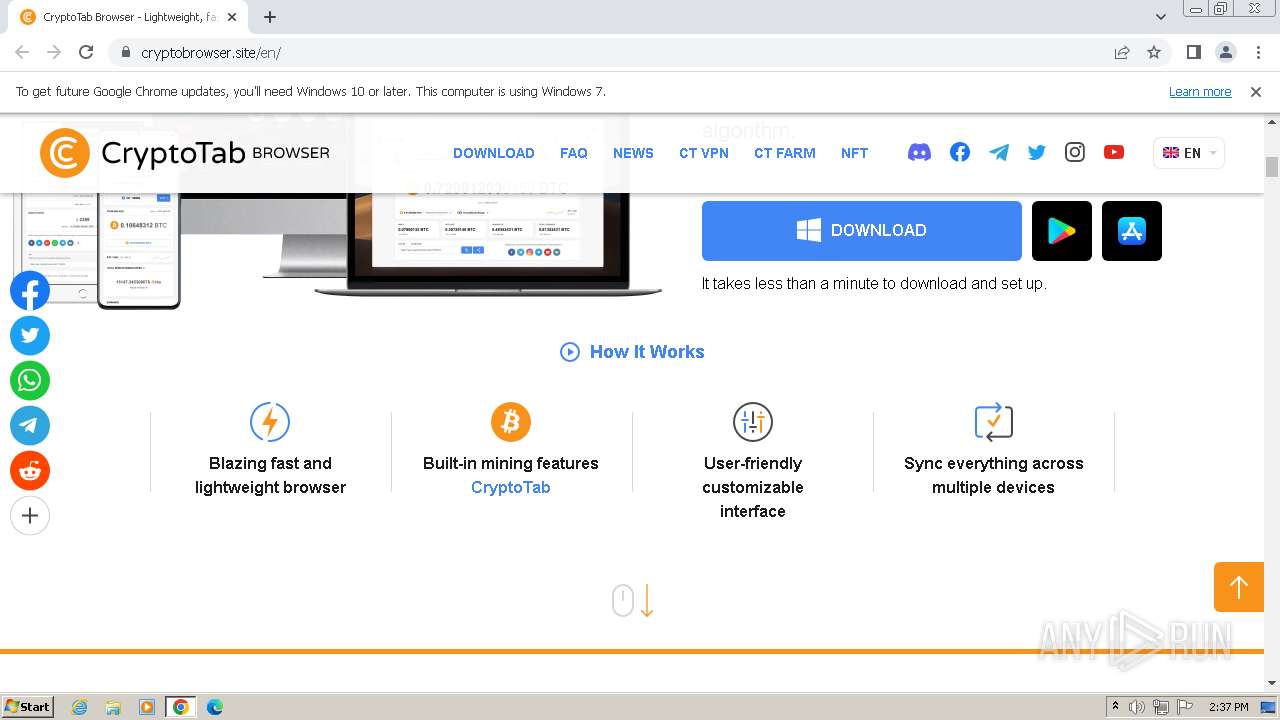Screen dimensions: 1280x720
Task: Dismiss the Chrome update notification bar
Action: tap(1256, 92)
